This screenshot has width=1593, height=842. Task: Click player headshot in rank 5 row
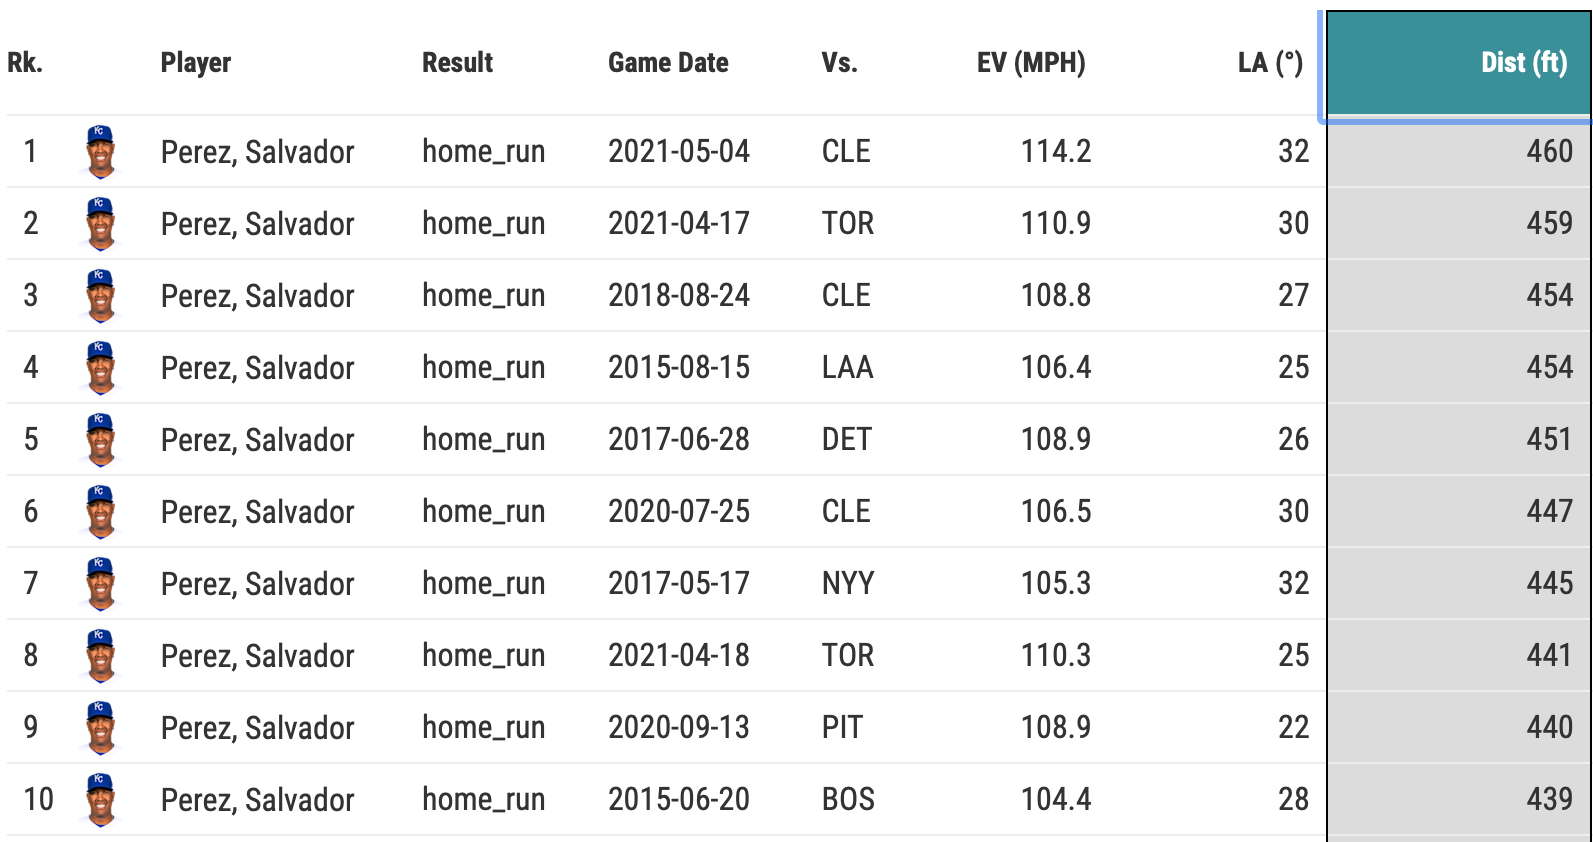coord(100,440)
